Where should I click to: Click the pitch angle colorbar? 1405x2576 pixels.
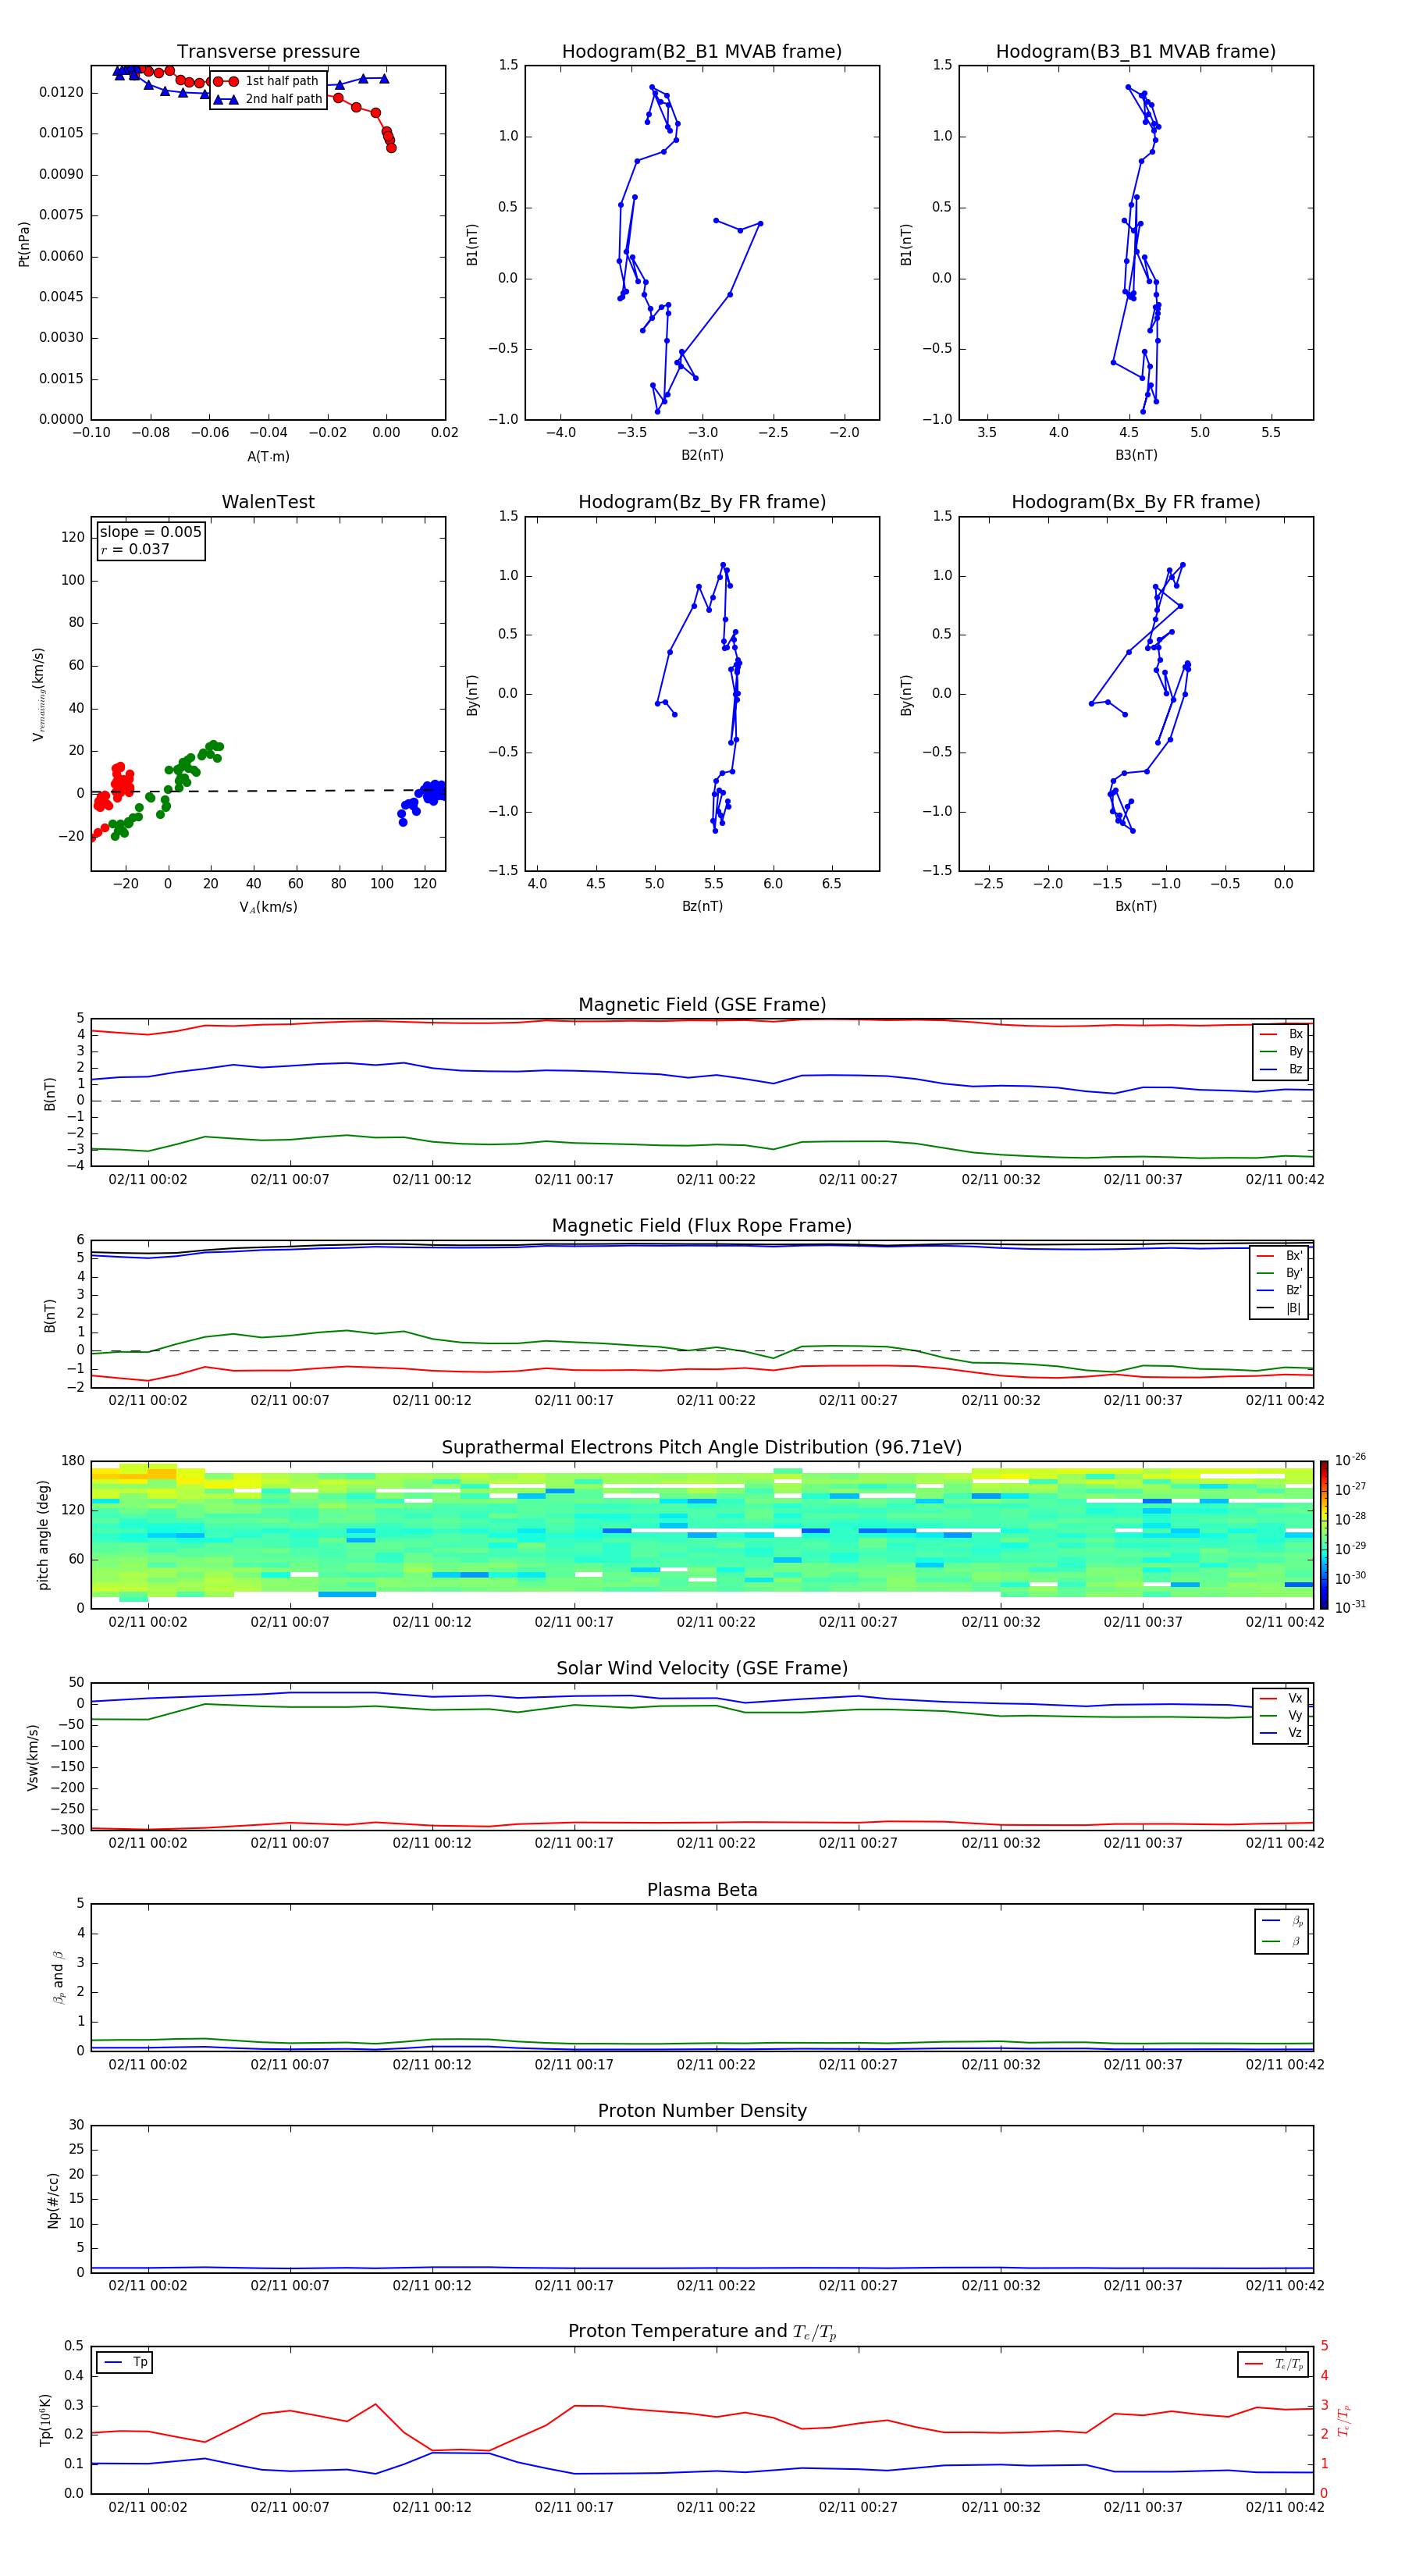point(1324,1535)
